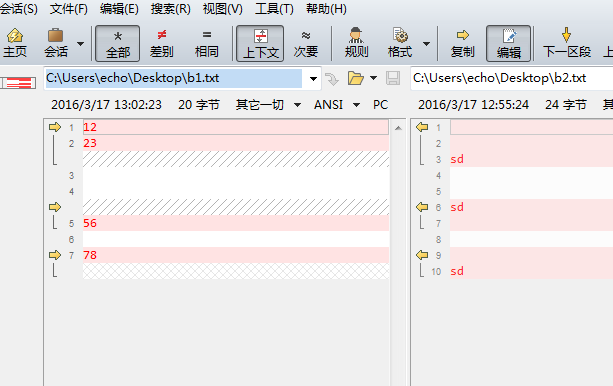Expand the 会话 toolbar dropdown arrow
613x386 pixels.
(81, 44)
